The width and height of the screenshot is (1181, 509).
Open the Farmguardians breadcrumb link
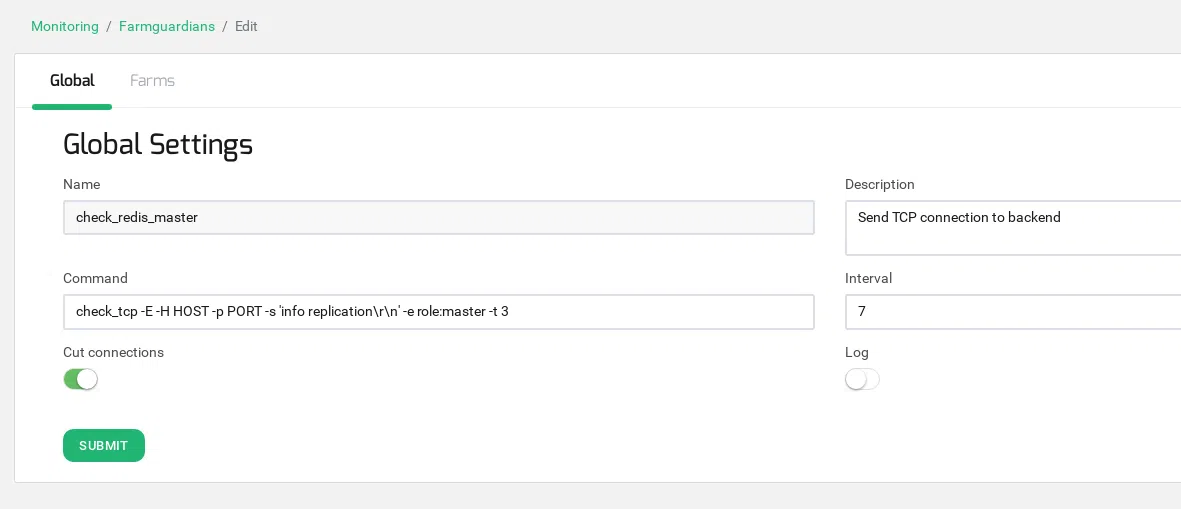[167, 26]
